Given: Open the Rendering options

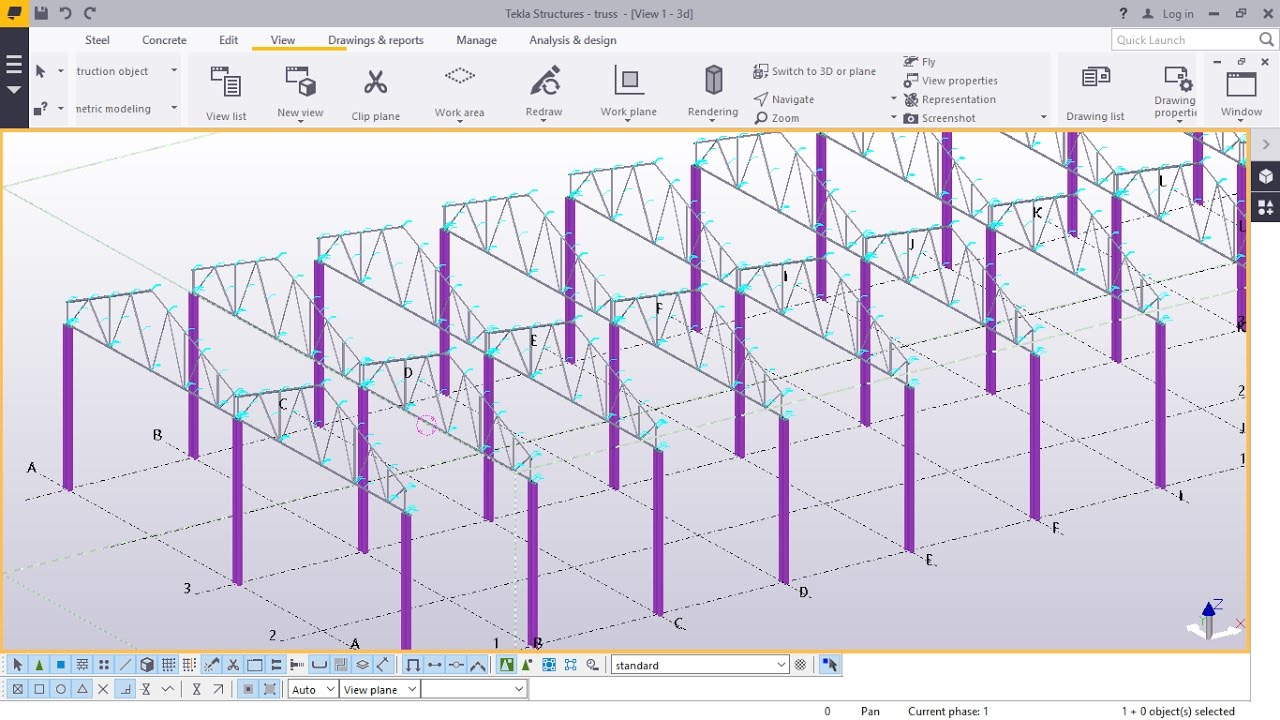Looking at the screenshot, I should 713,92.
